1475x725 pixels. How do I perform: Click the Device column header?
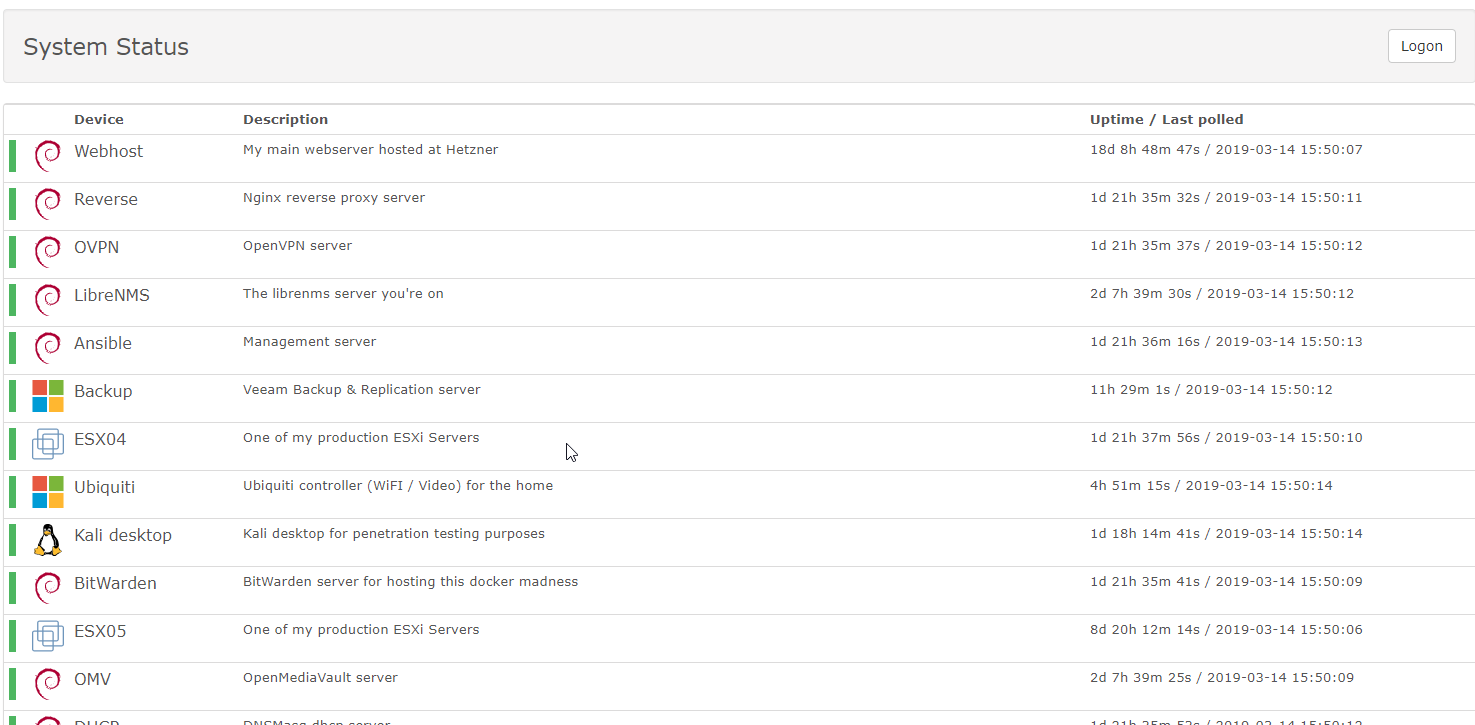tap(99, 119)
